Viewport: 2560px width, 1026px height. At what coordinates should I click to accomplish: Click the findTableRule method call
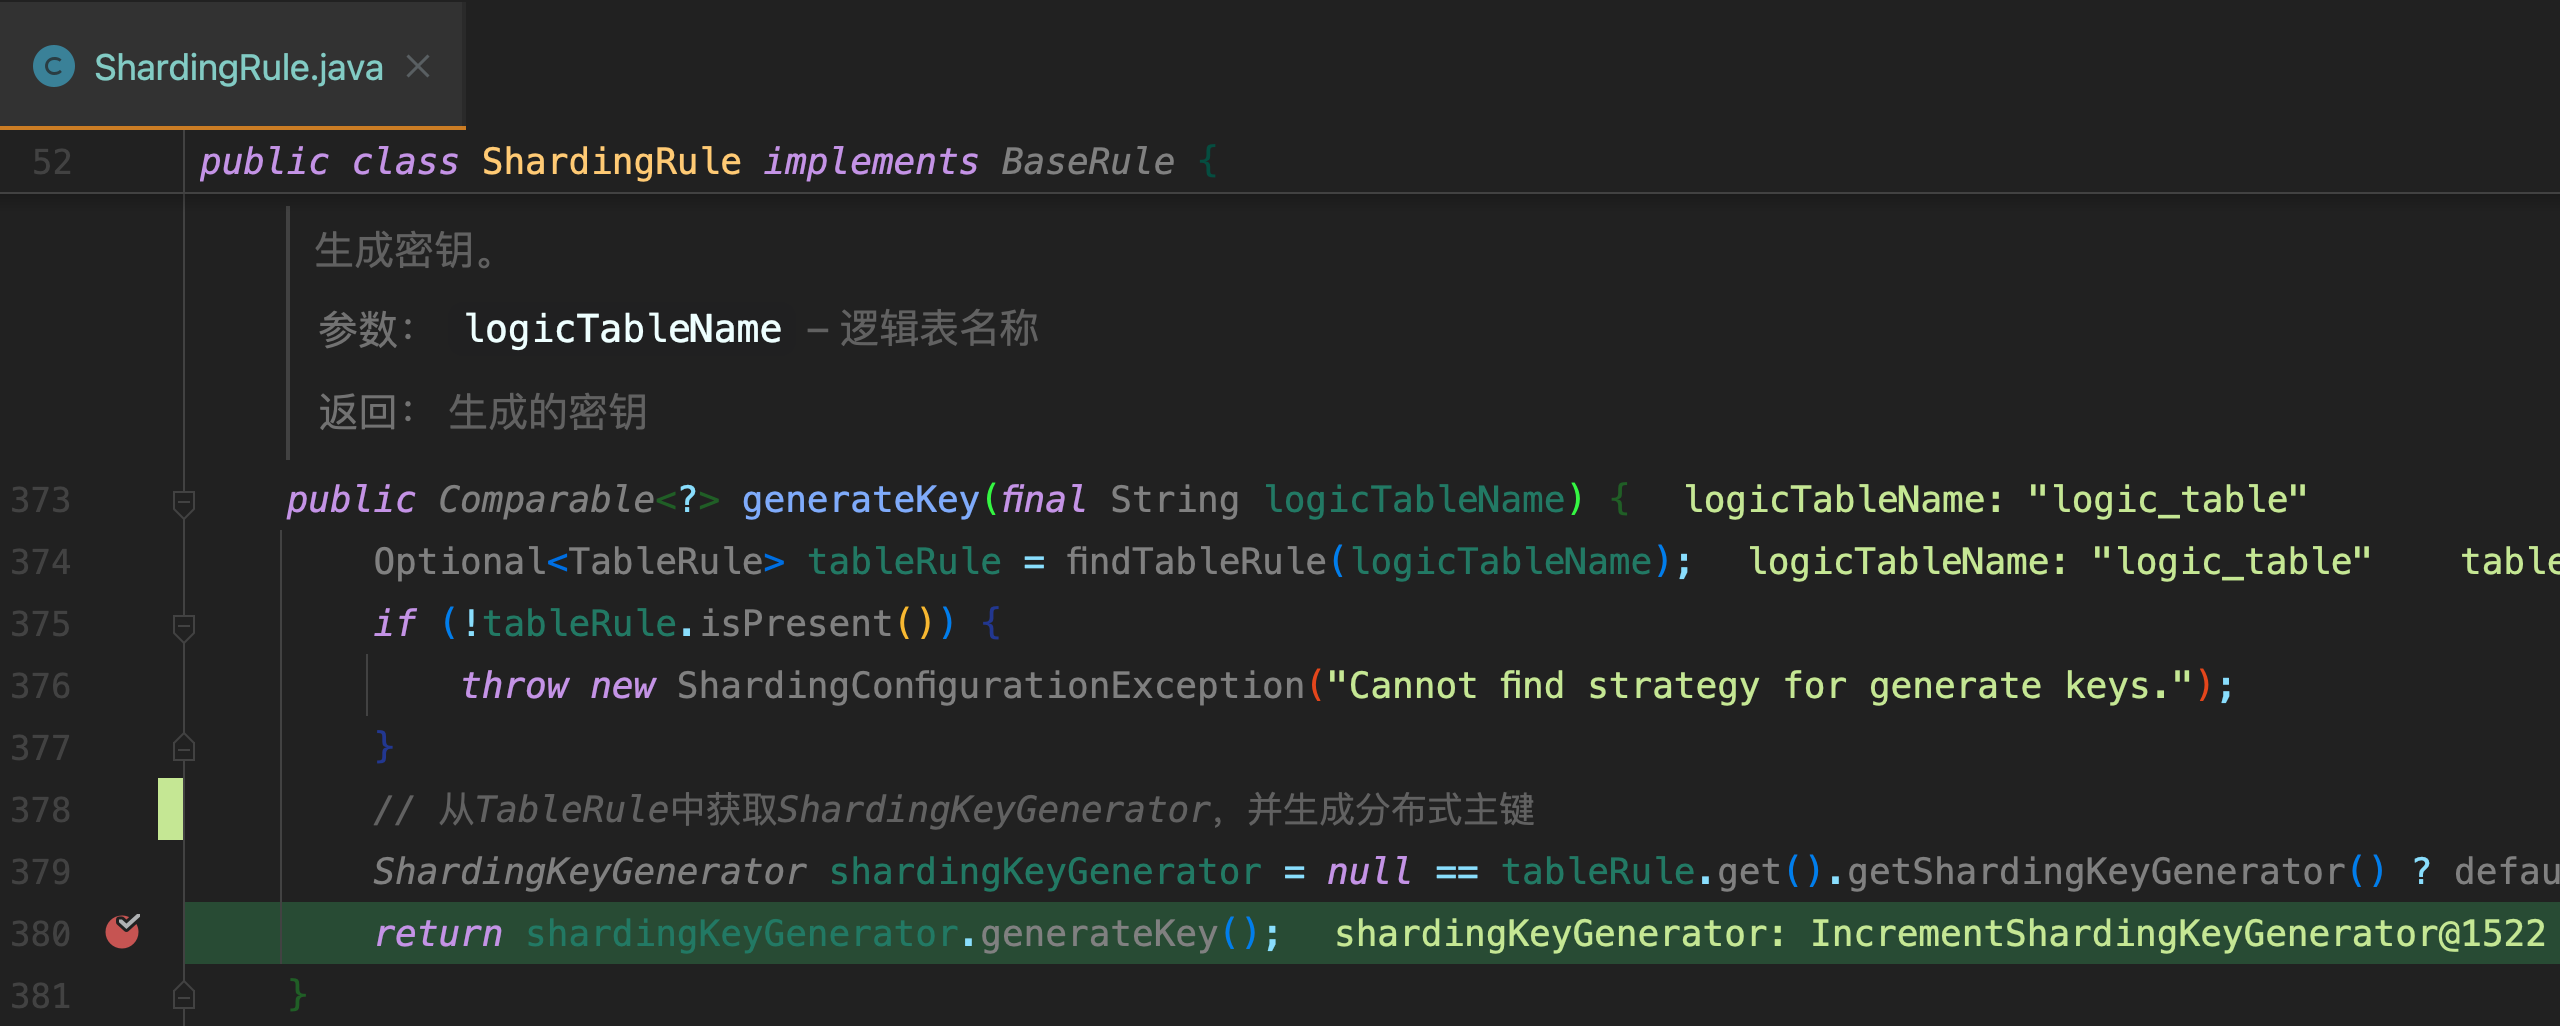(1195, 562)
